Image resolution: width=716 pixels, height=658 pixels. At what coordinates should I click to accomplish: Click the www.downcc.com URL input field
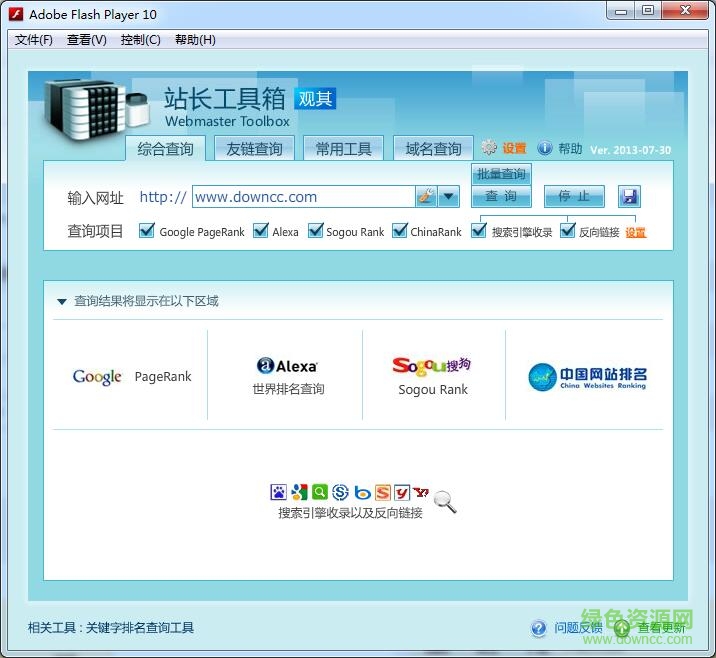302,197
